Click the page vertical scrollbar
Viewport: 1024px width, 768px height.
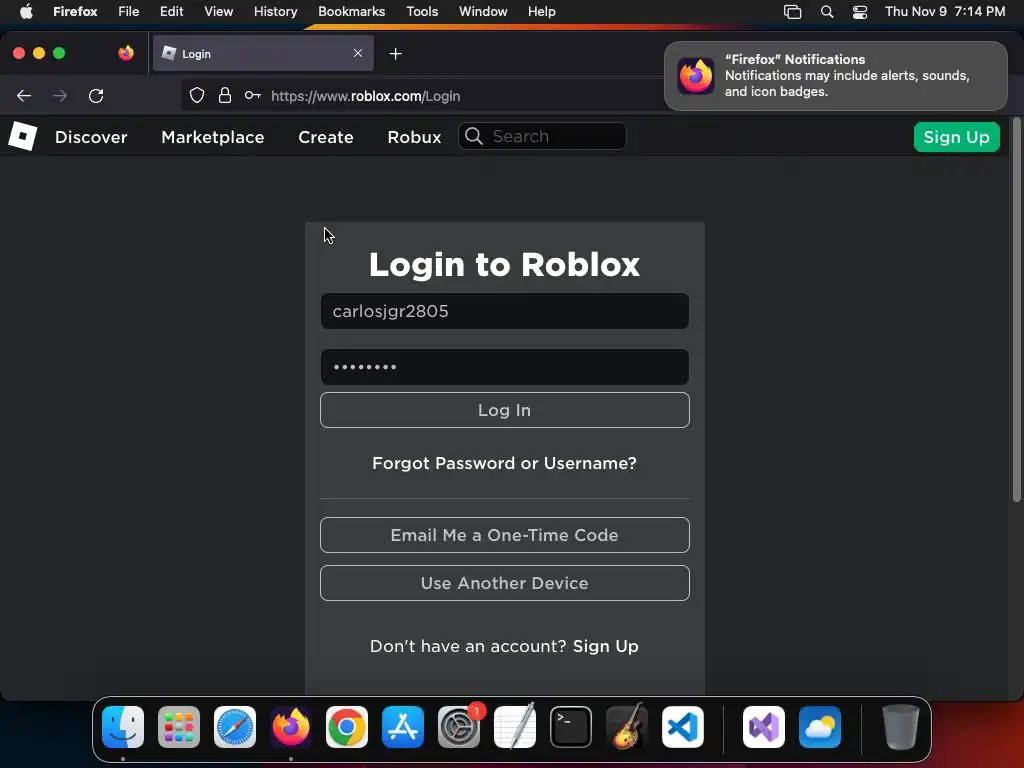[x=1016, y=310]
